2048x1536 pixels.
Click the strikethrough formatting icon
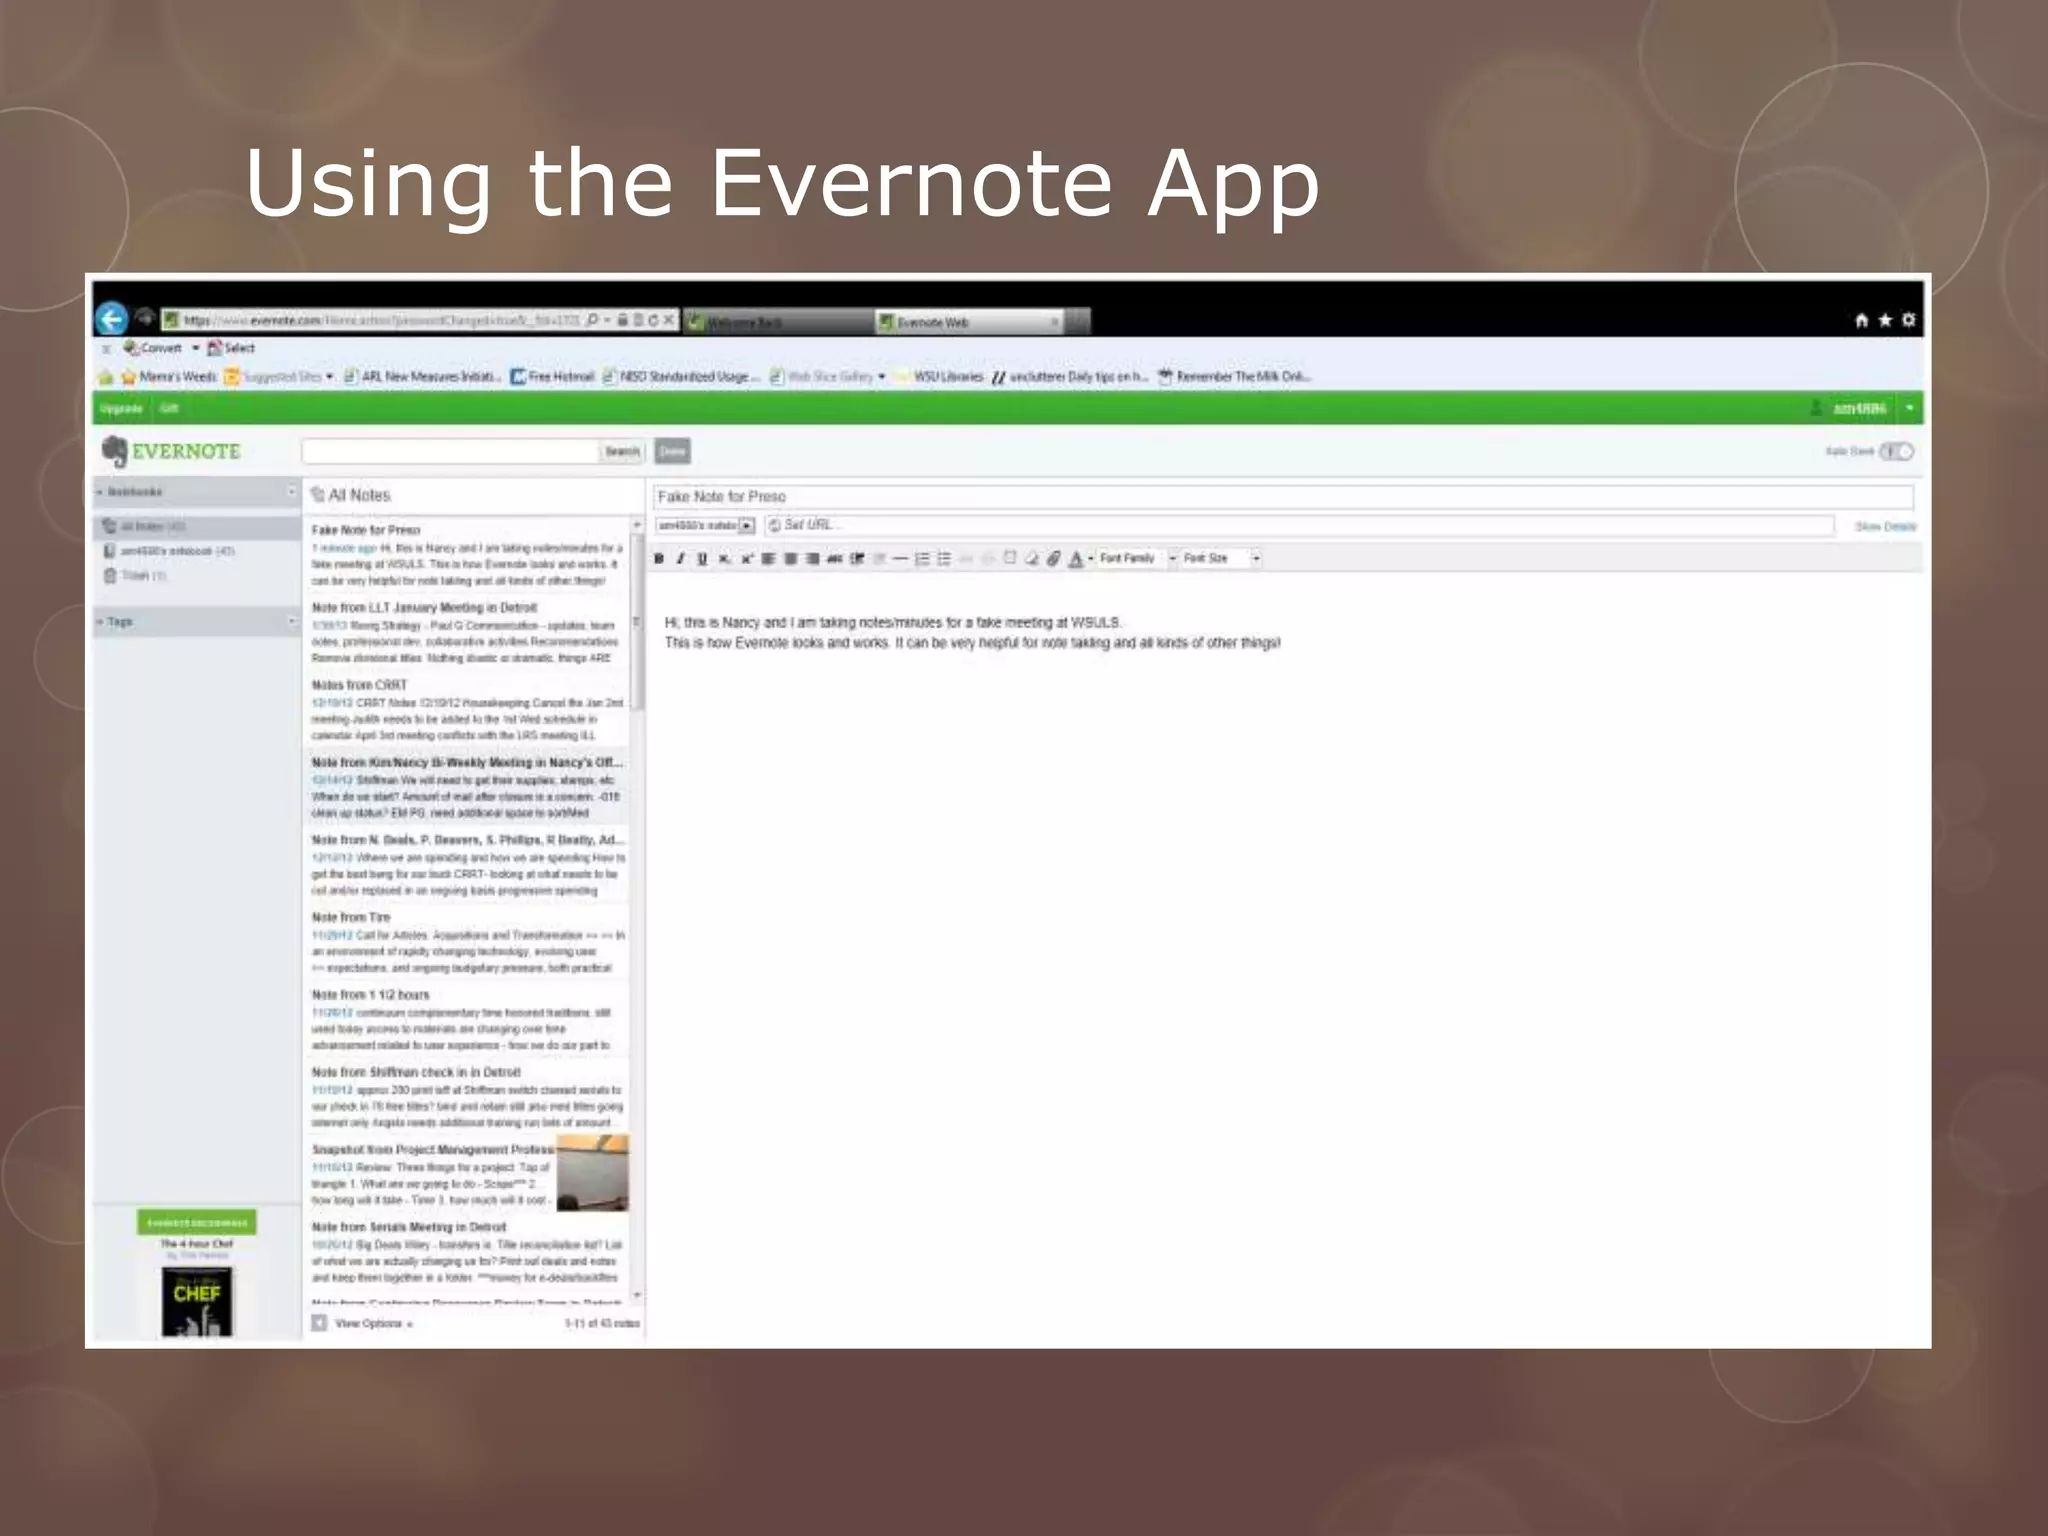pos(834,559)
